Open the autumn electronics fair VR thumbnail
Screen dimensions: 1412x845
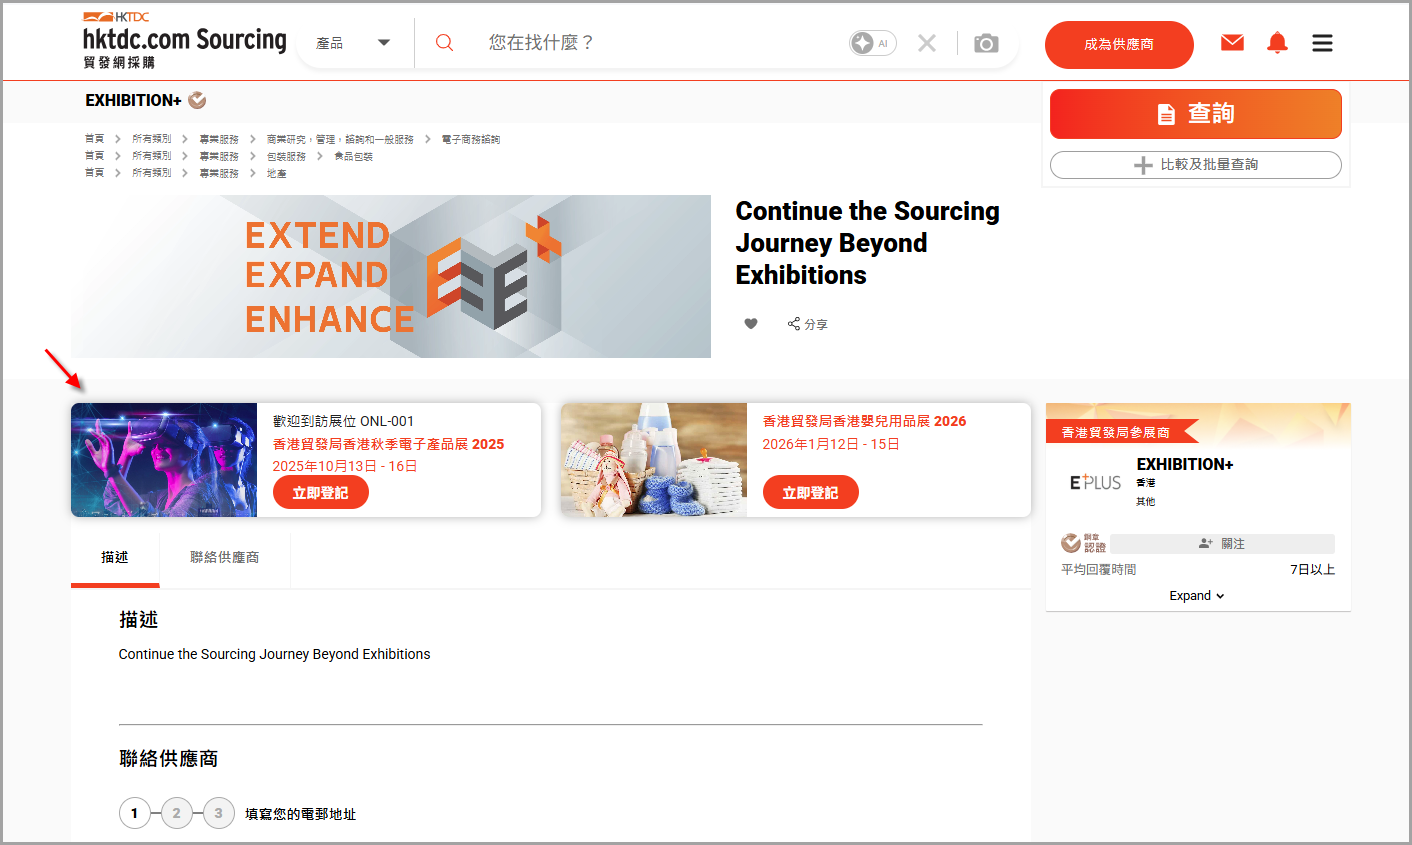(x=164, y=460)
